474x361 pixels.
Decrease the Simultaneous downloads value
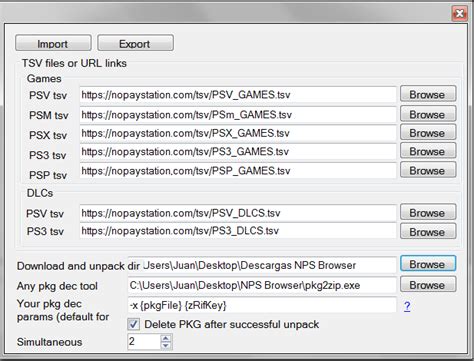[x=166, y=345]
